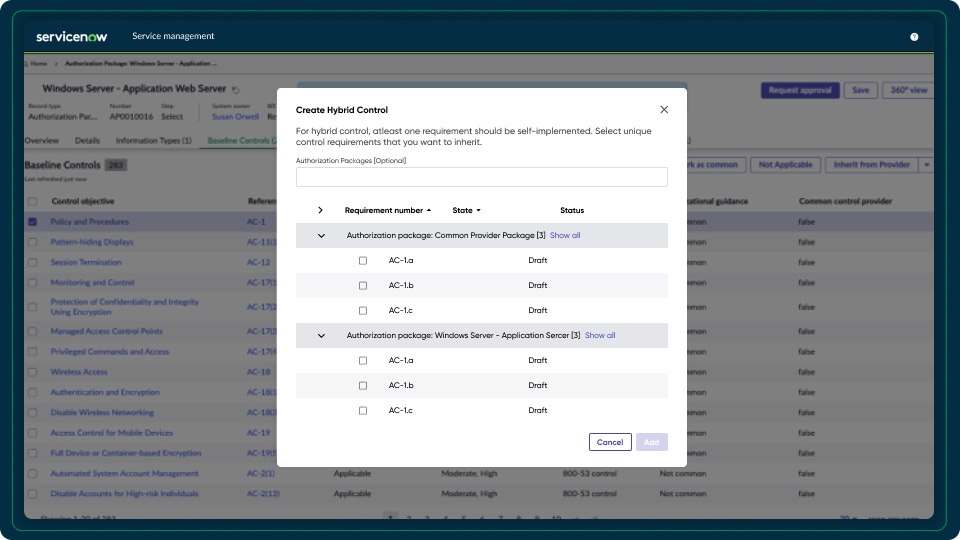Click the Request approval button
960x540 pixels.
pyautogui.click(x=800, y=90)
